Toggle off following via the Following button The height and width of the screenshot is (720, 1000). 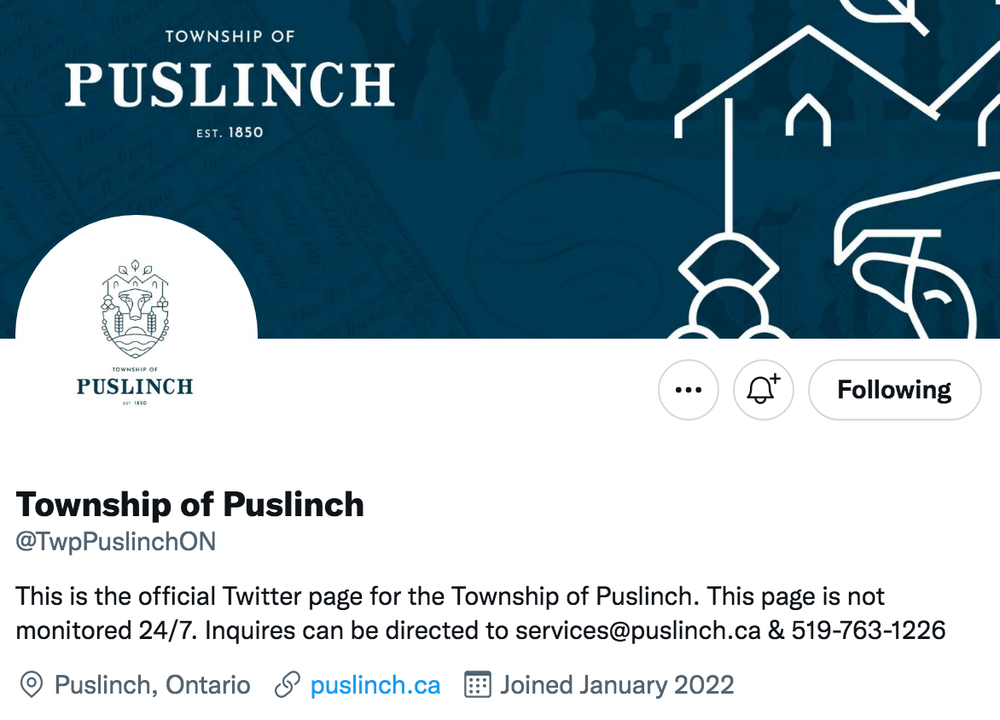(893, 390)
